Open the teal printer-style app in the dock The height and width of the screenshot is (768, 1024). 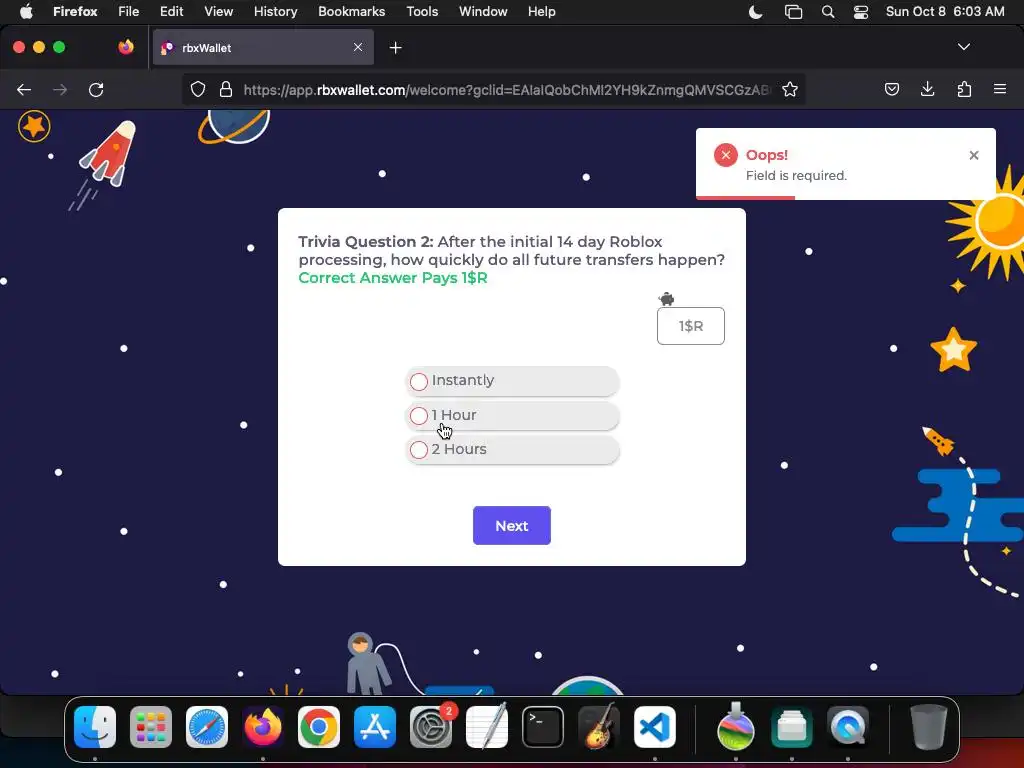click(x=792, y=727)
